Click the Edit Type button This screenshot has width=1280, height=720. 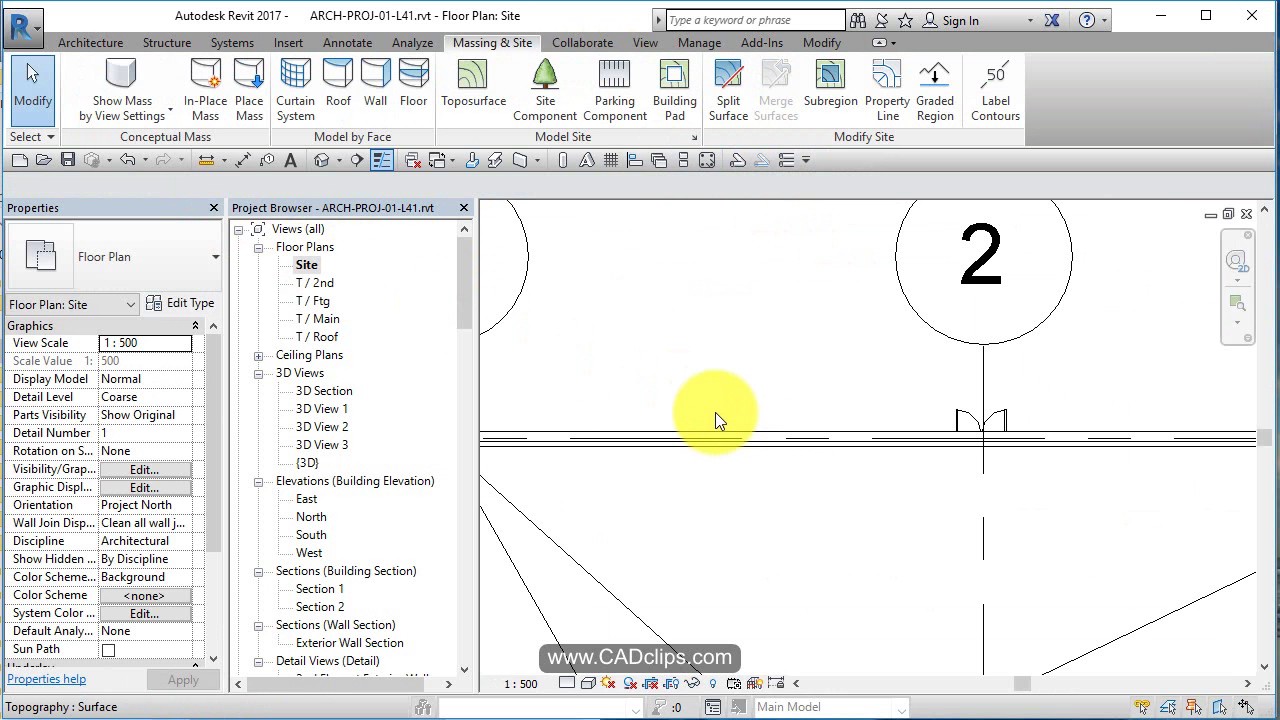tap(180, 303)
